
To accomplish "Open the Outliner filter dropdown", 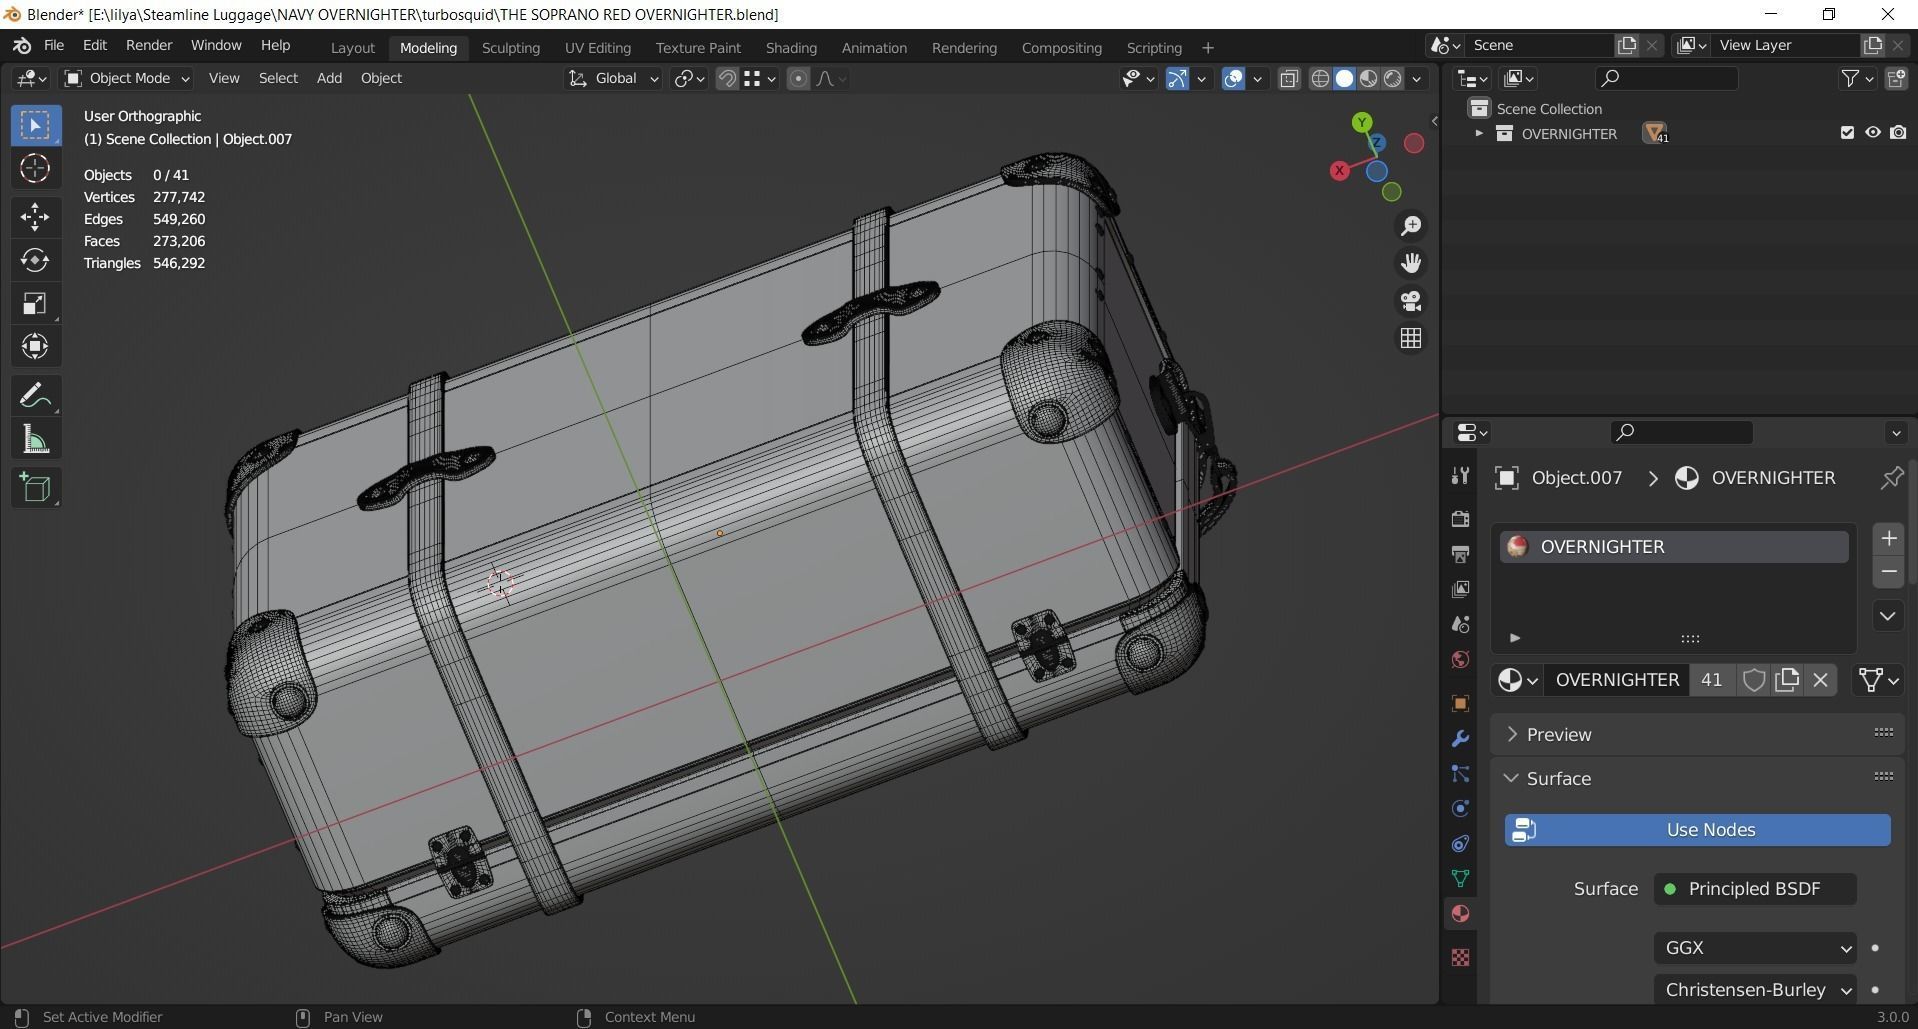I will (x=1857, y=78).
